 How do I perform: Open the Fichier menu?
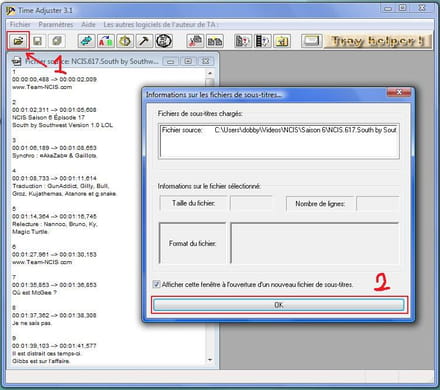(x=20, y=25)
